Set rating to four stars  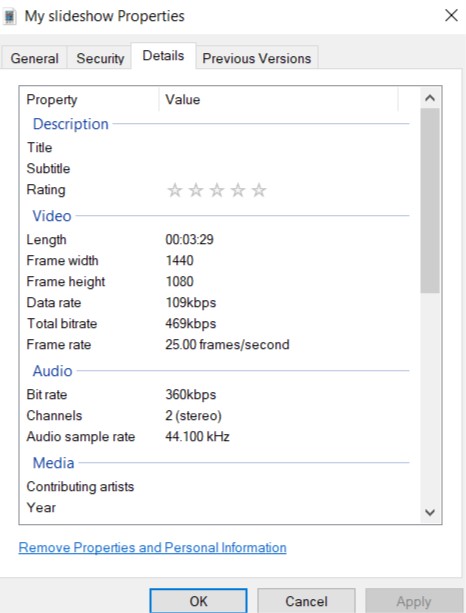(x=238, y=190)
